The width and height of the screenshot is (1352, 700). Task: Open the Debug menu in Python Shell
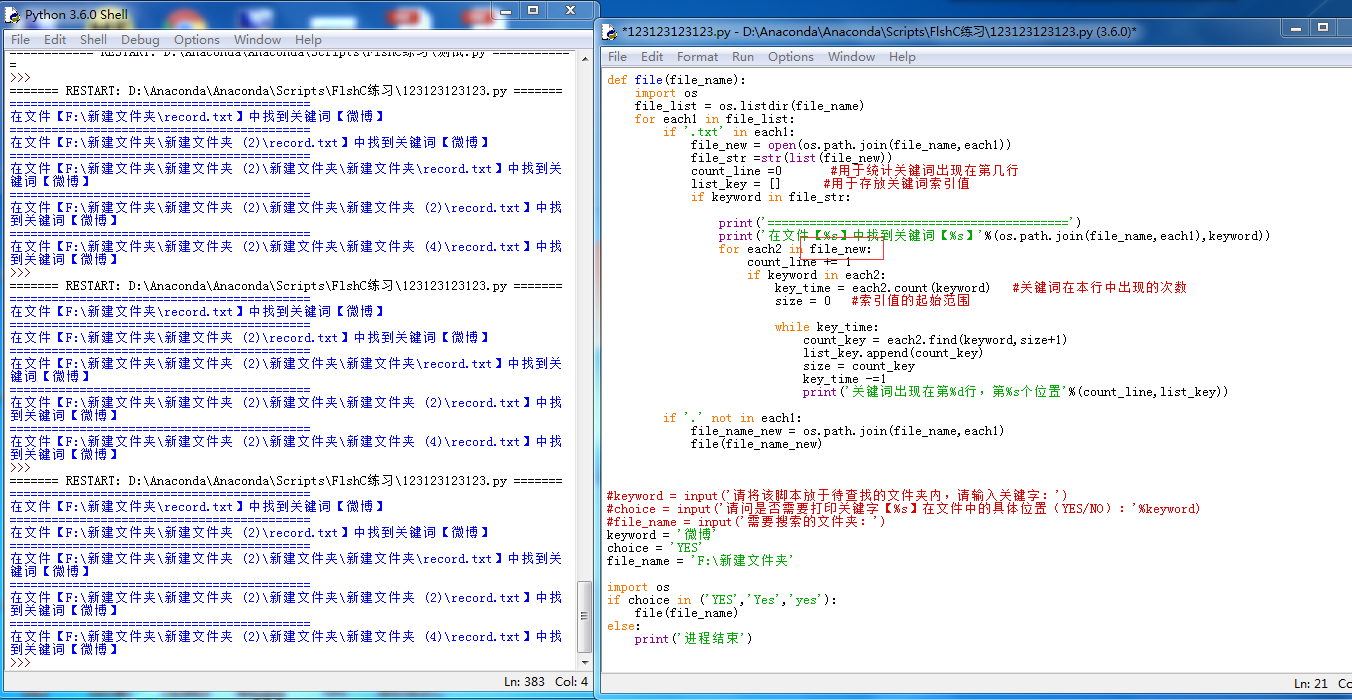tap(140, 40)
